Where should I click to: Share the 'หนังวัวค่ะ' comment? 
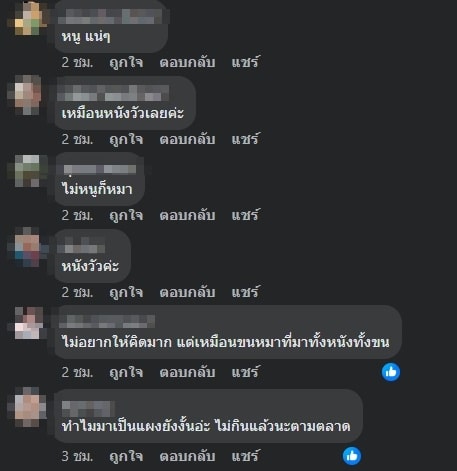245,292
